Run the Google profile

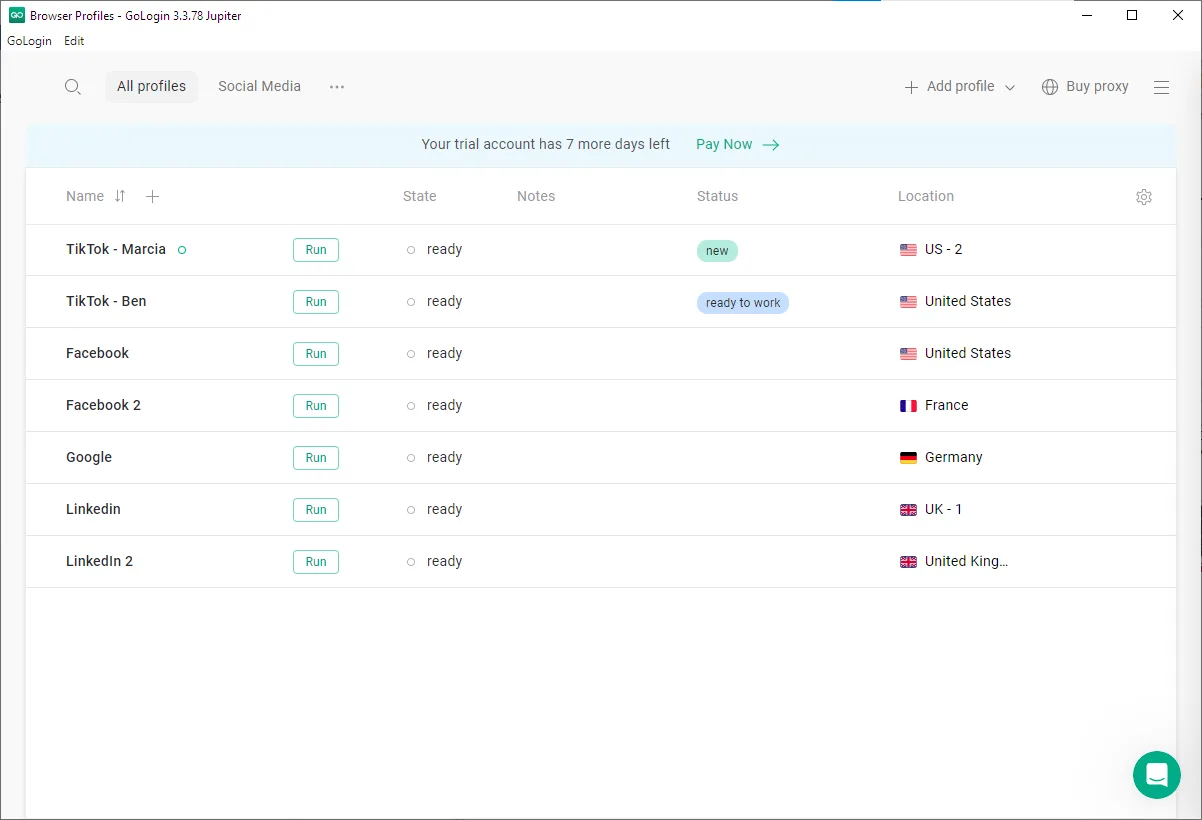coord(316,458)
